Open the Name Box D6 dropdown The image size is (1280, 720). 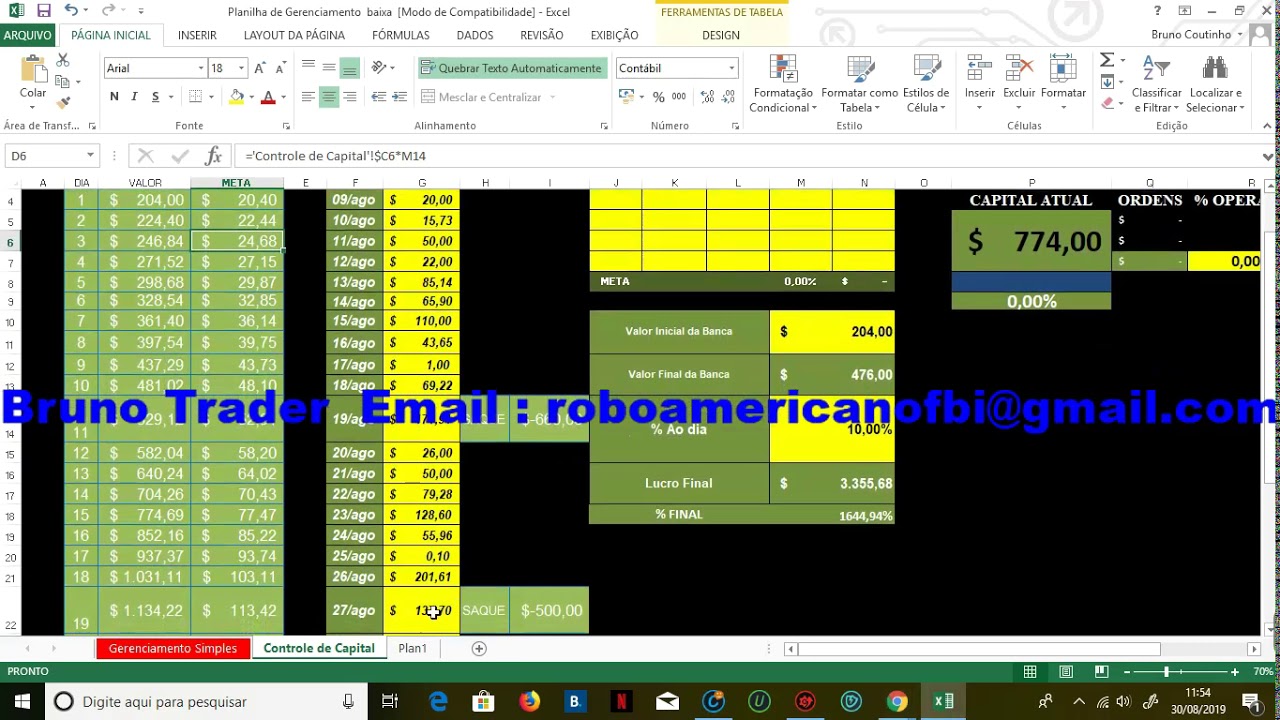tap(90, 156)
